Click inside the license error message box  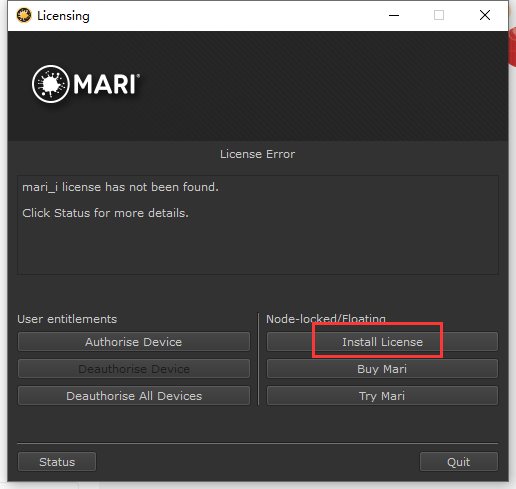click(258, 225)
